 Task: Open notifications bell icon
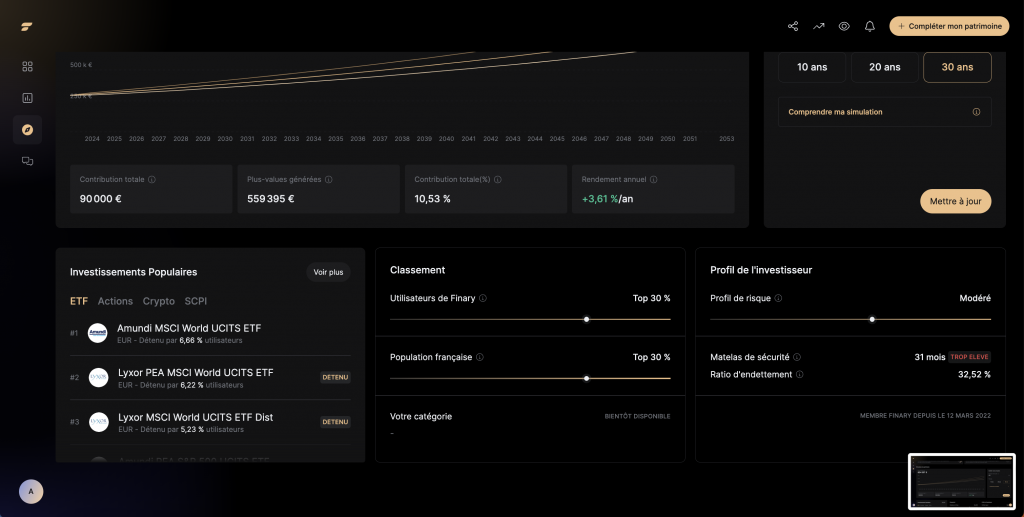(x=870, y=26)
